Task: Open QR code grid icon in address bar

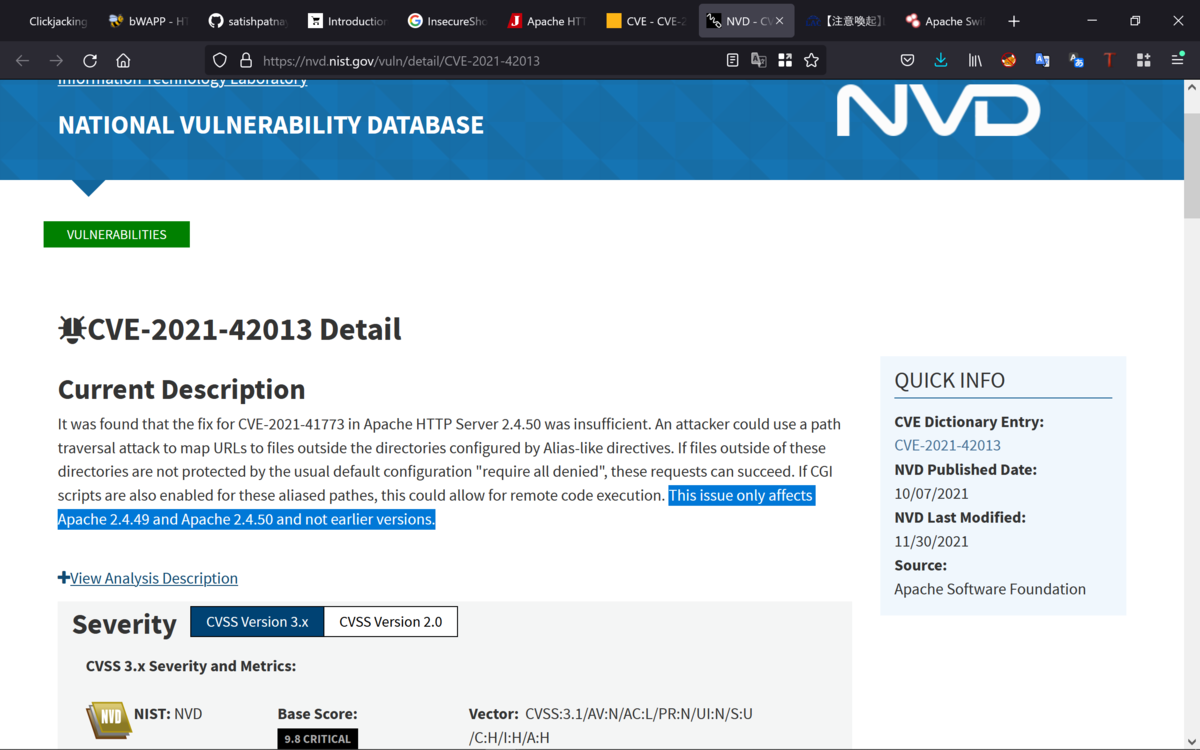Action: [785, 61]
